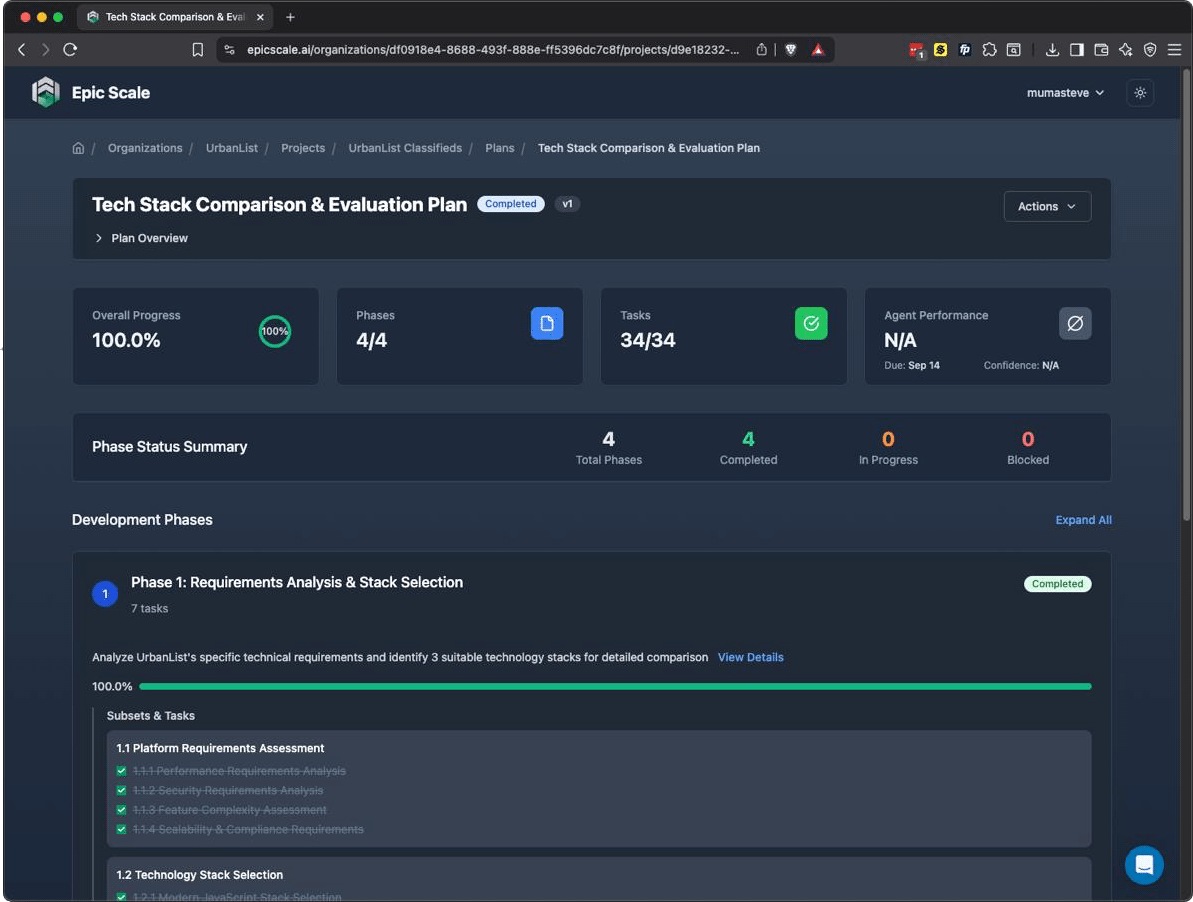Toggle task 1.1.2 Security Requirements Analysis checkbox
Image resolution: width=1193 pixels, height=902 pixels.
[x=121, y=791]
